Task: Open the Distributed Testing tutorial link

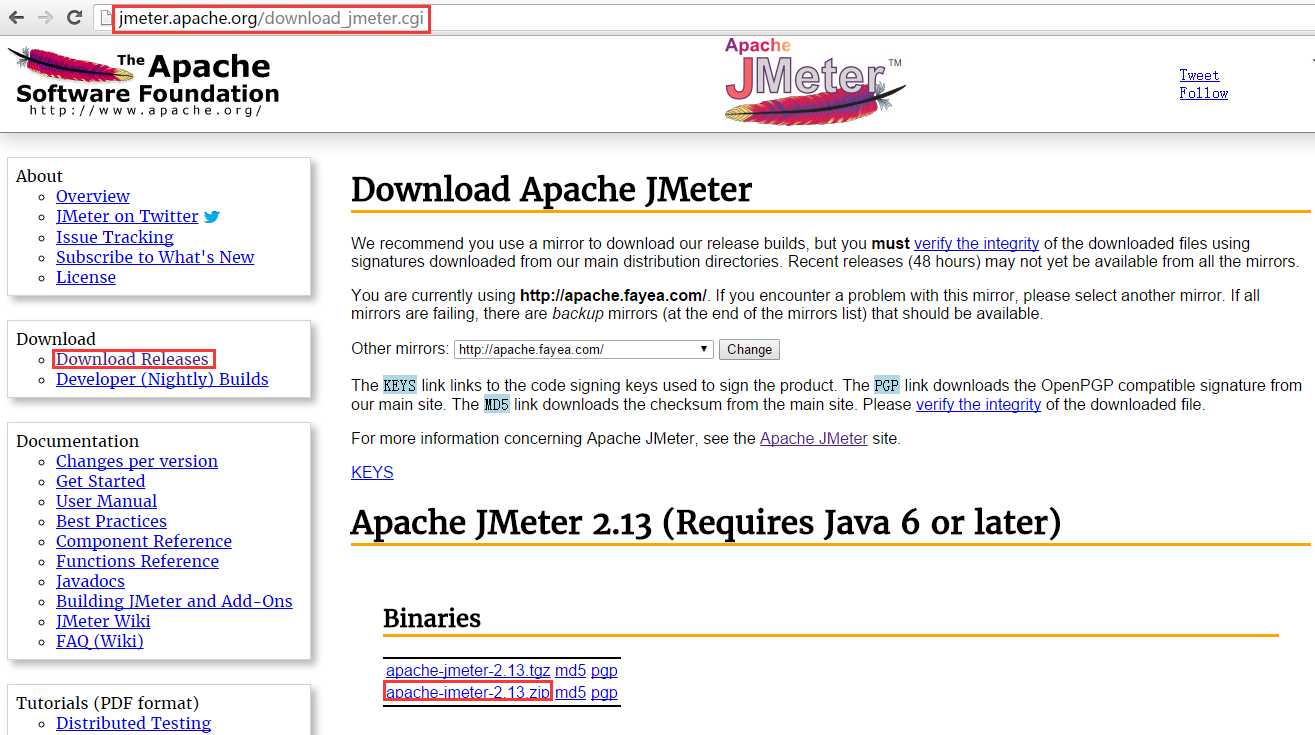Action: (134, 723)
